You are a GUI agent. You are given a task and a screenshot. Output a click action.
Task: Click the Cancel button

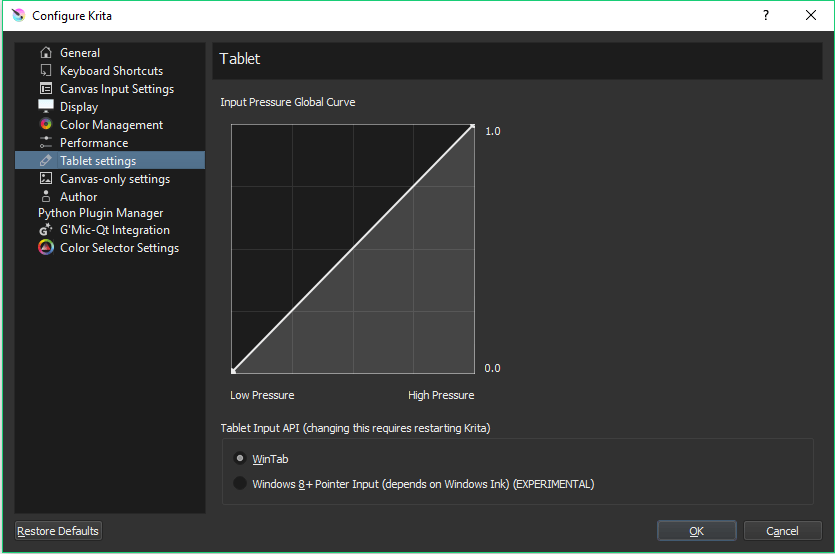(782, 531)
